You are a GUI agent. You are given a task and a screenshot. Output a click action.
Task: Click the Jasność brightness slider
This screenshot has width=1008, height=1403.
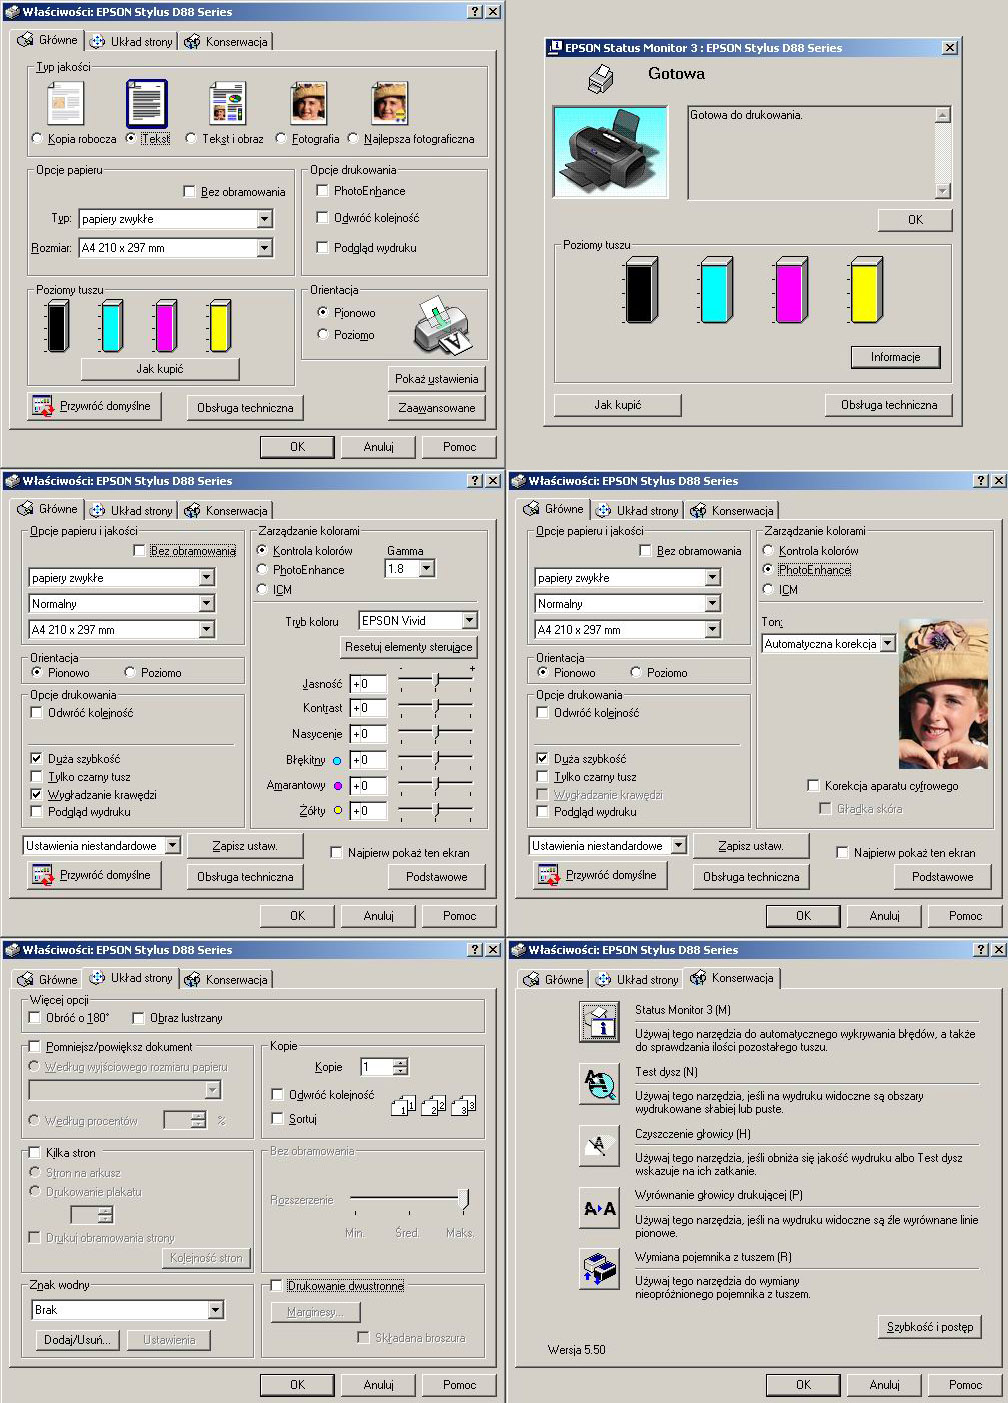pyautogui.click(x=436, y=683)
